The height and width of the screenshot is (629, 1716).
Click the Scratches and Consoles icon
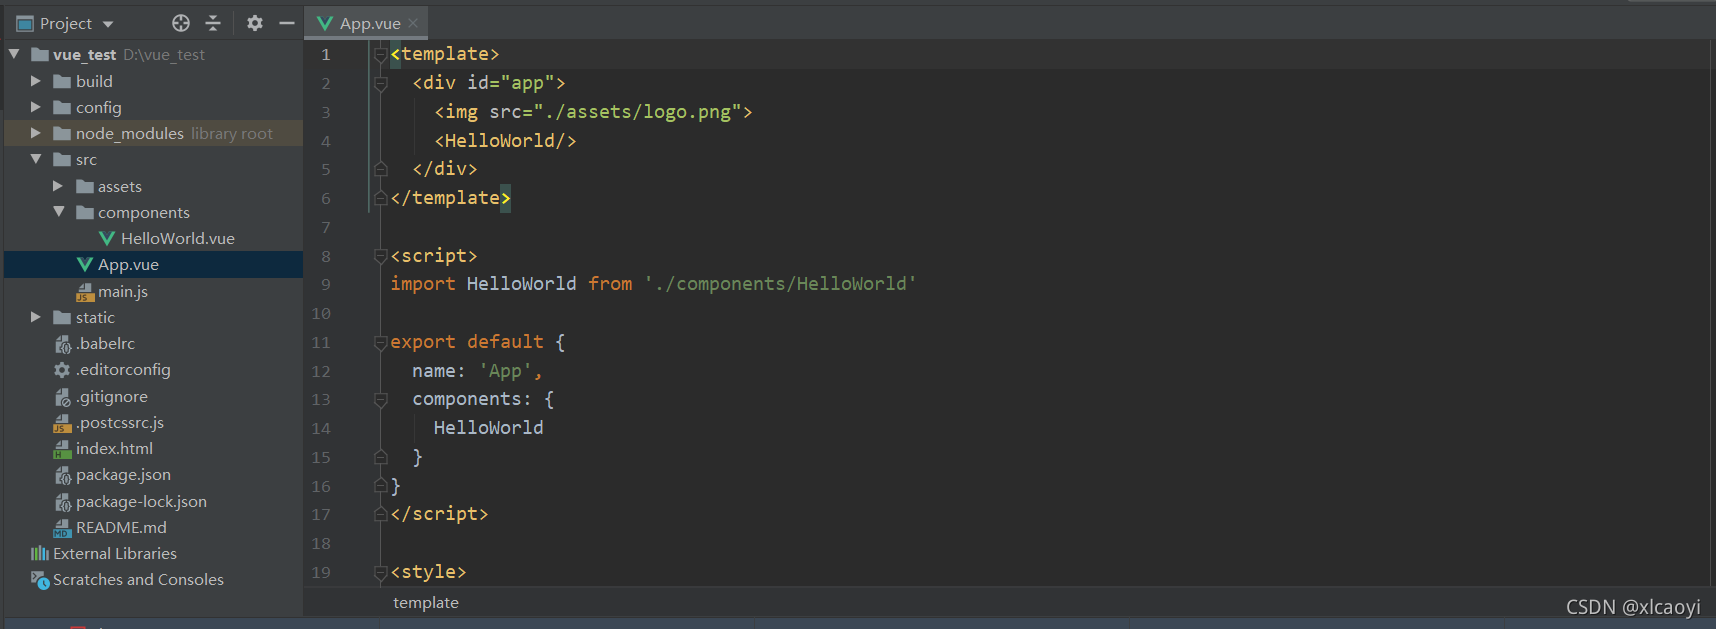40,580
